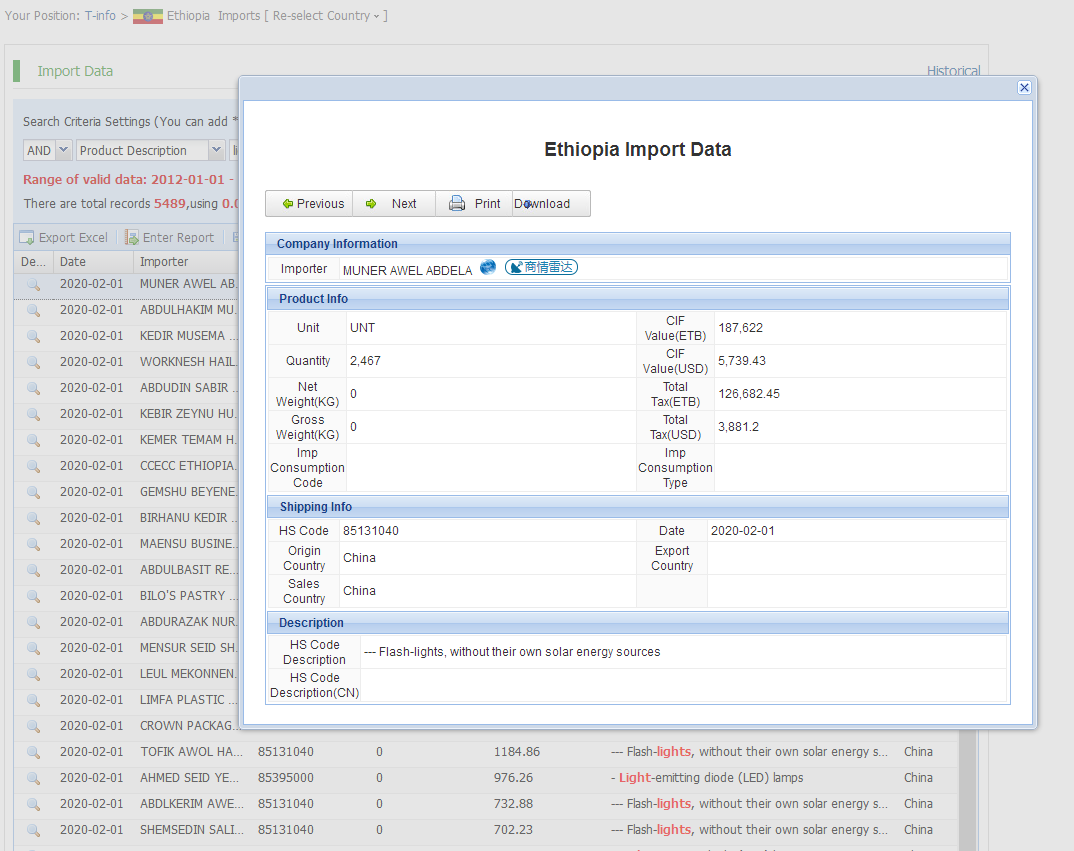Go to the Previous import record
Image resolution: width=1074 pixels, height=851 pixels.
click(x=309, y=204)
